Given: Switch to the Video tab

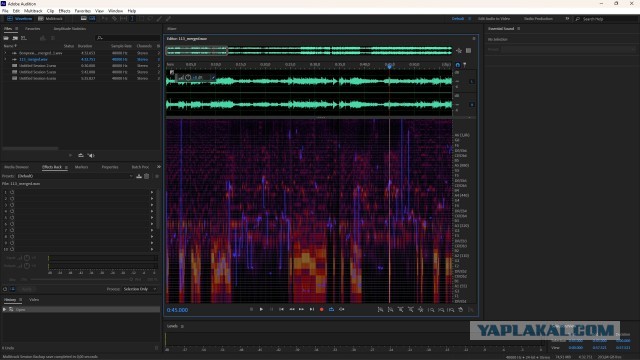Looking at the screenshot, I should pos(34,300).
